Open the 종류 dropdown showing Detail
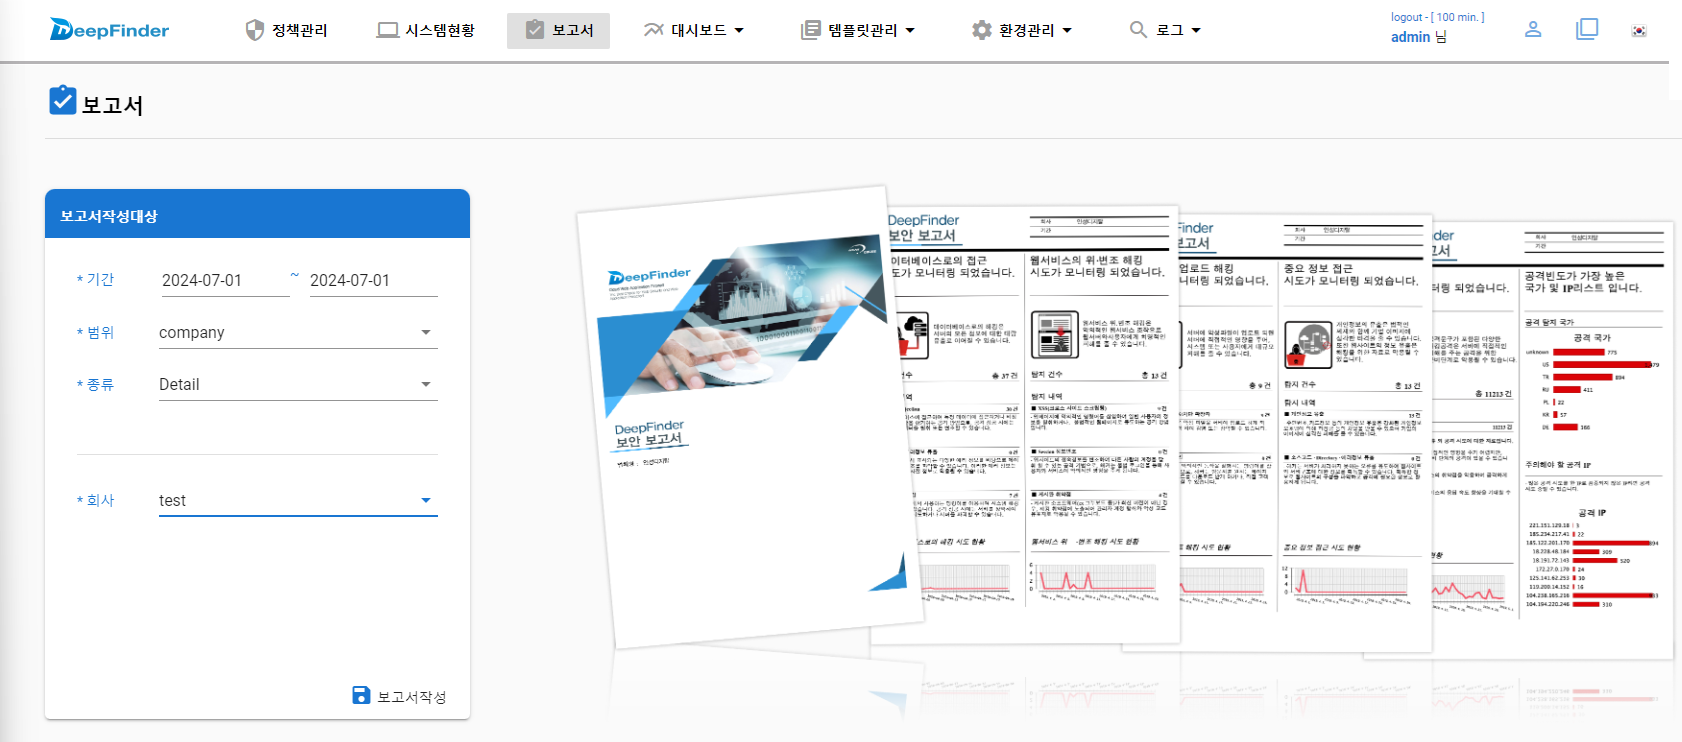Image resolution: width=1682 pixels, height=742 pixels. click(x=298, y=385)
